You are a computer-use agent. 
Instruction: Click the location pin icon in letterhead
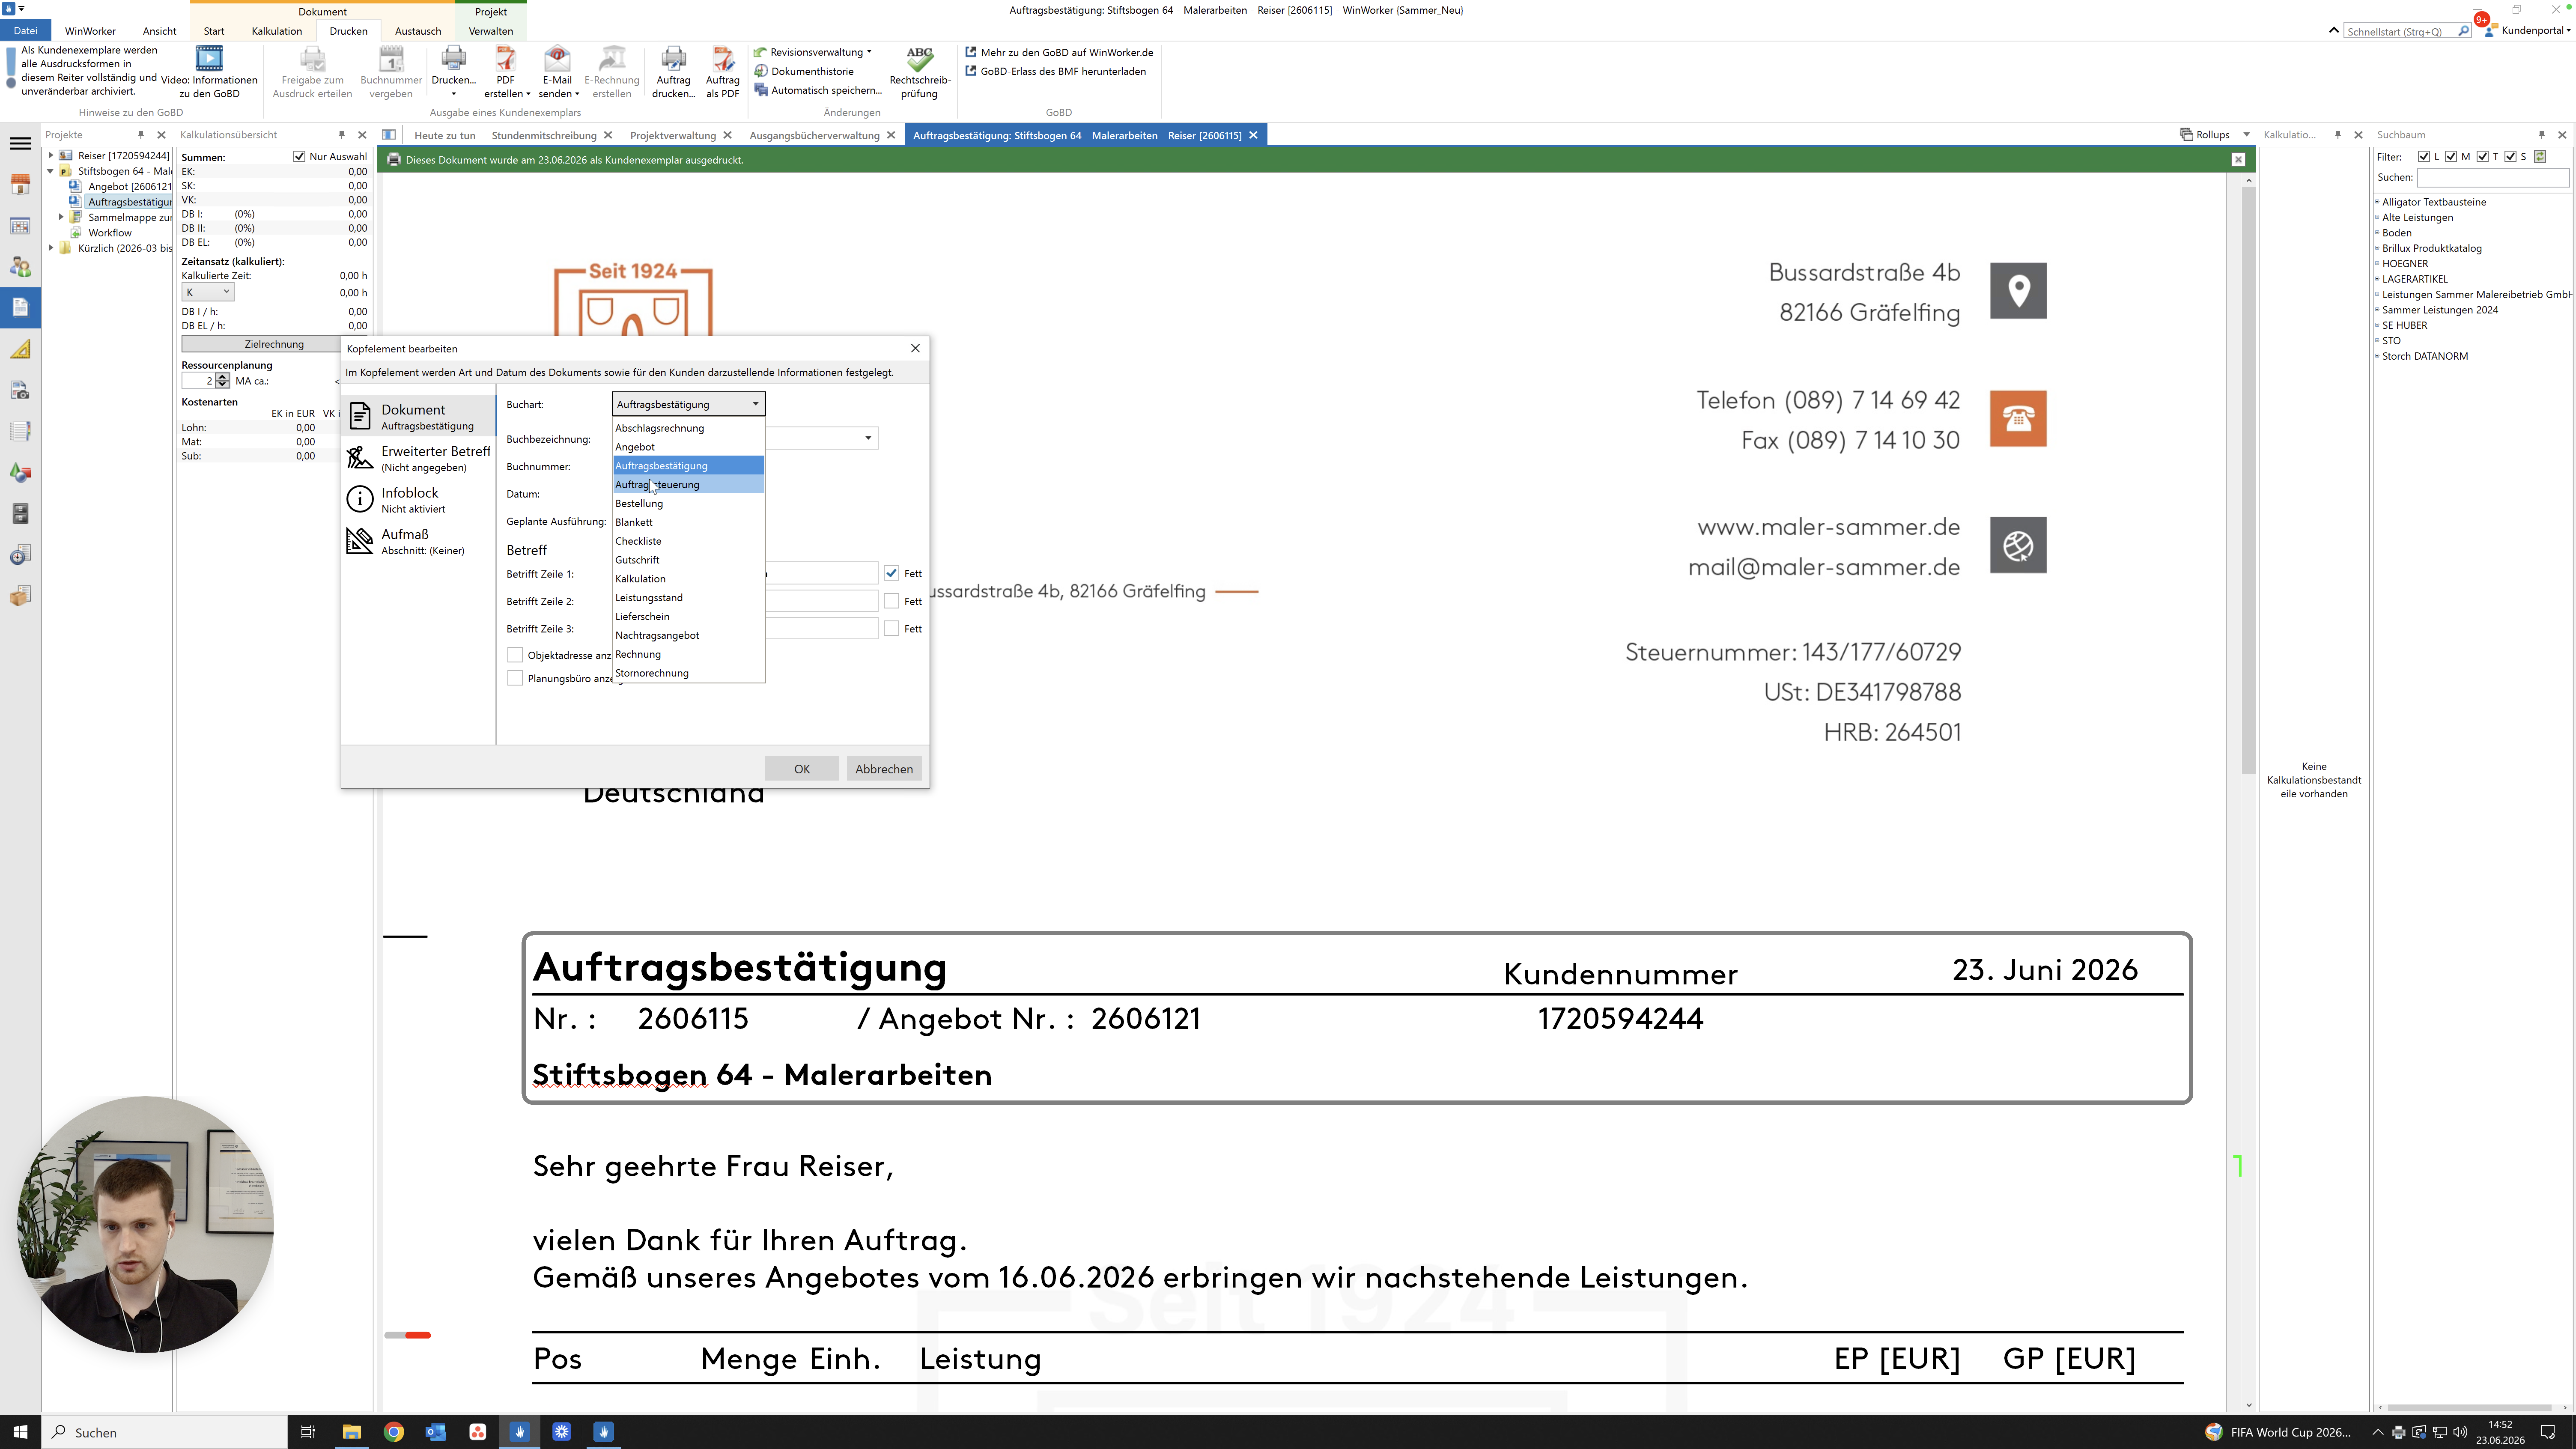pos(2018,291)
